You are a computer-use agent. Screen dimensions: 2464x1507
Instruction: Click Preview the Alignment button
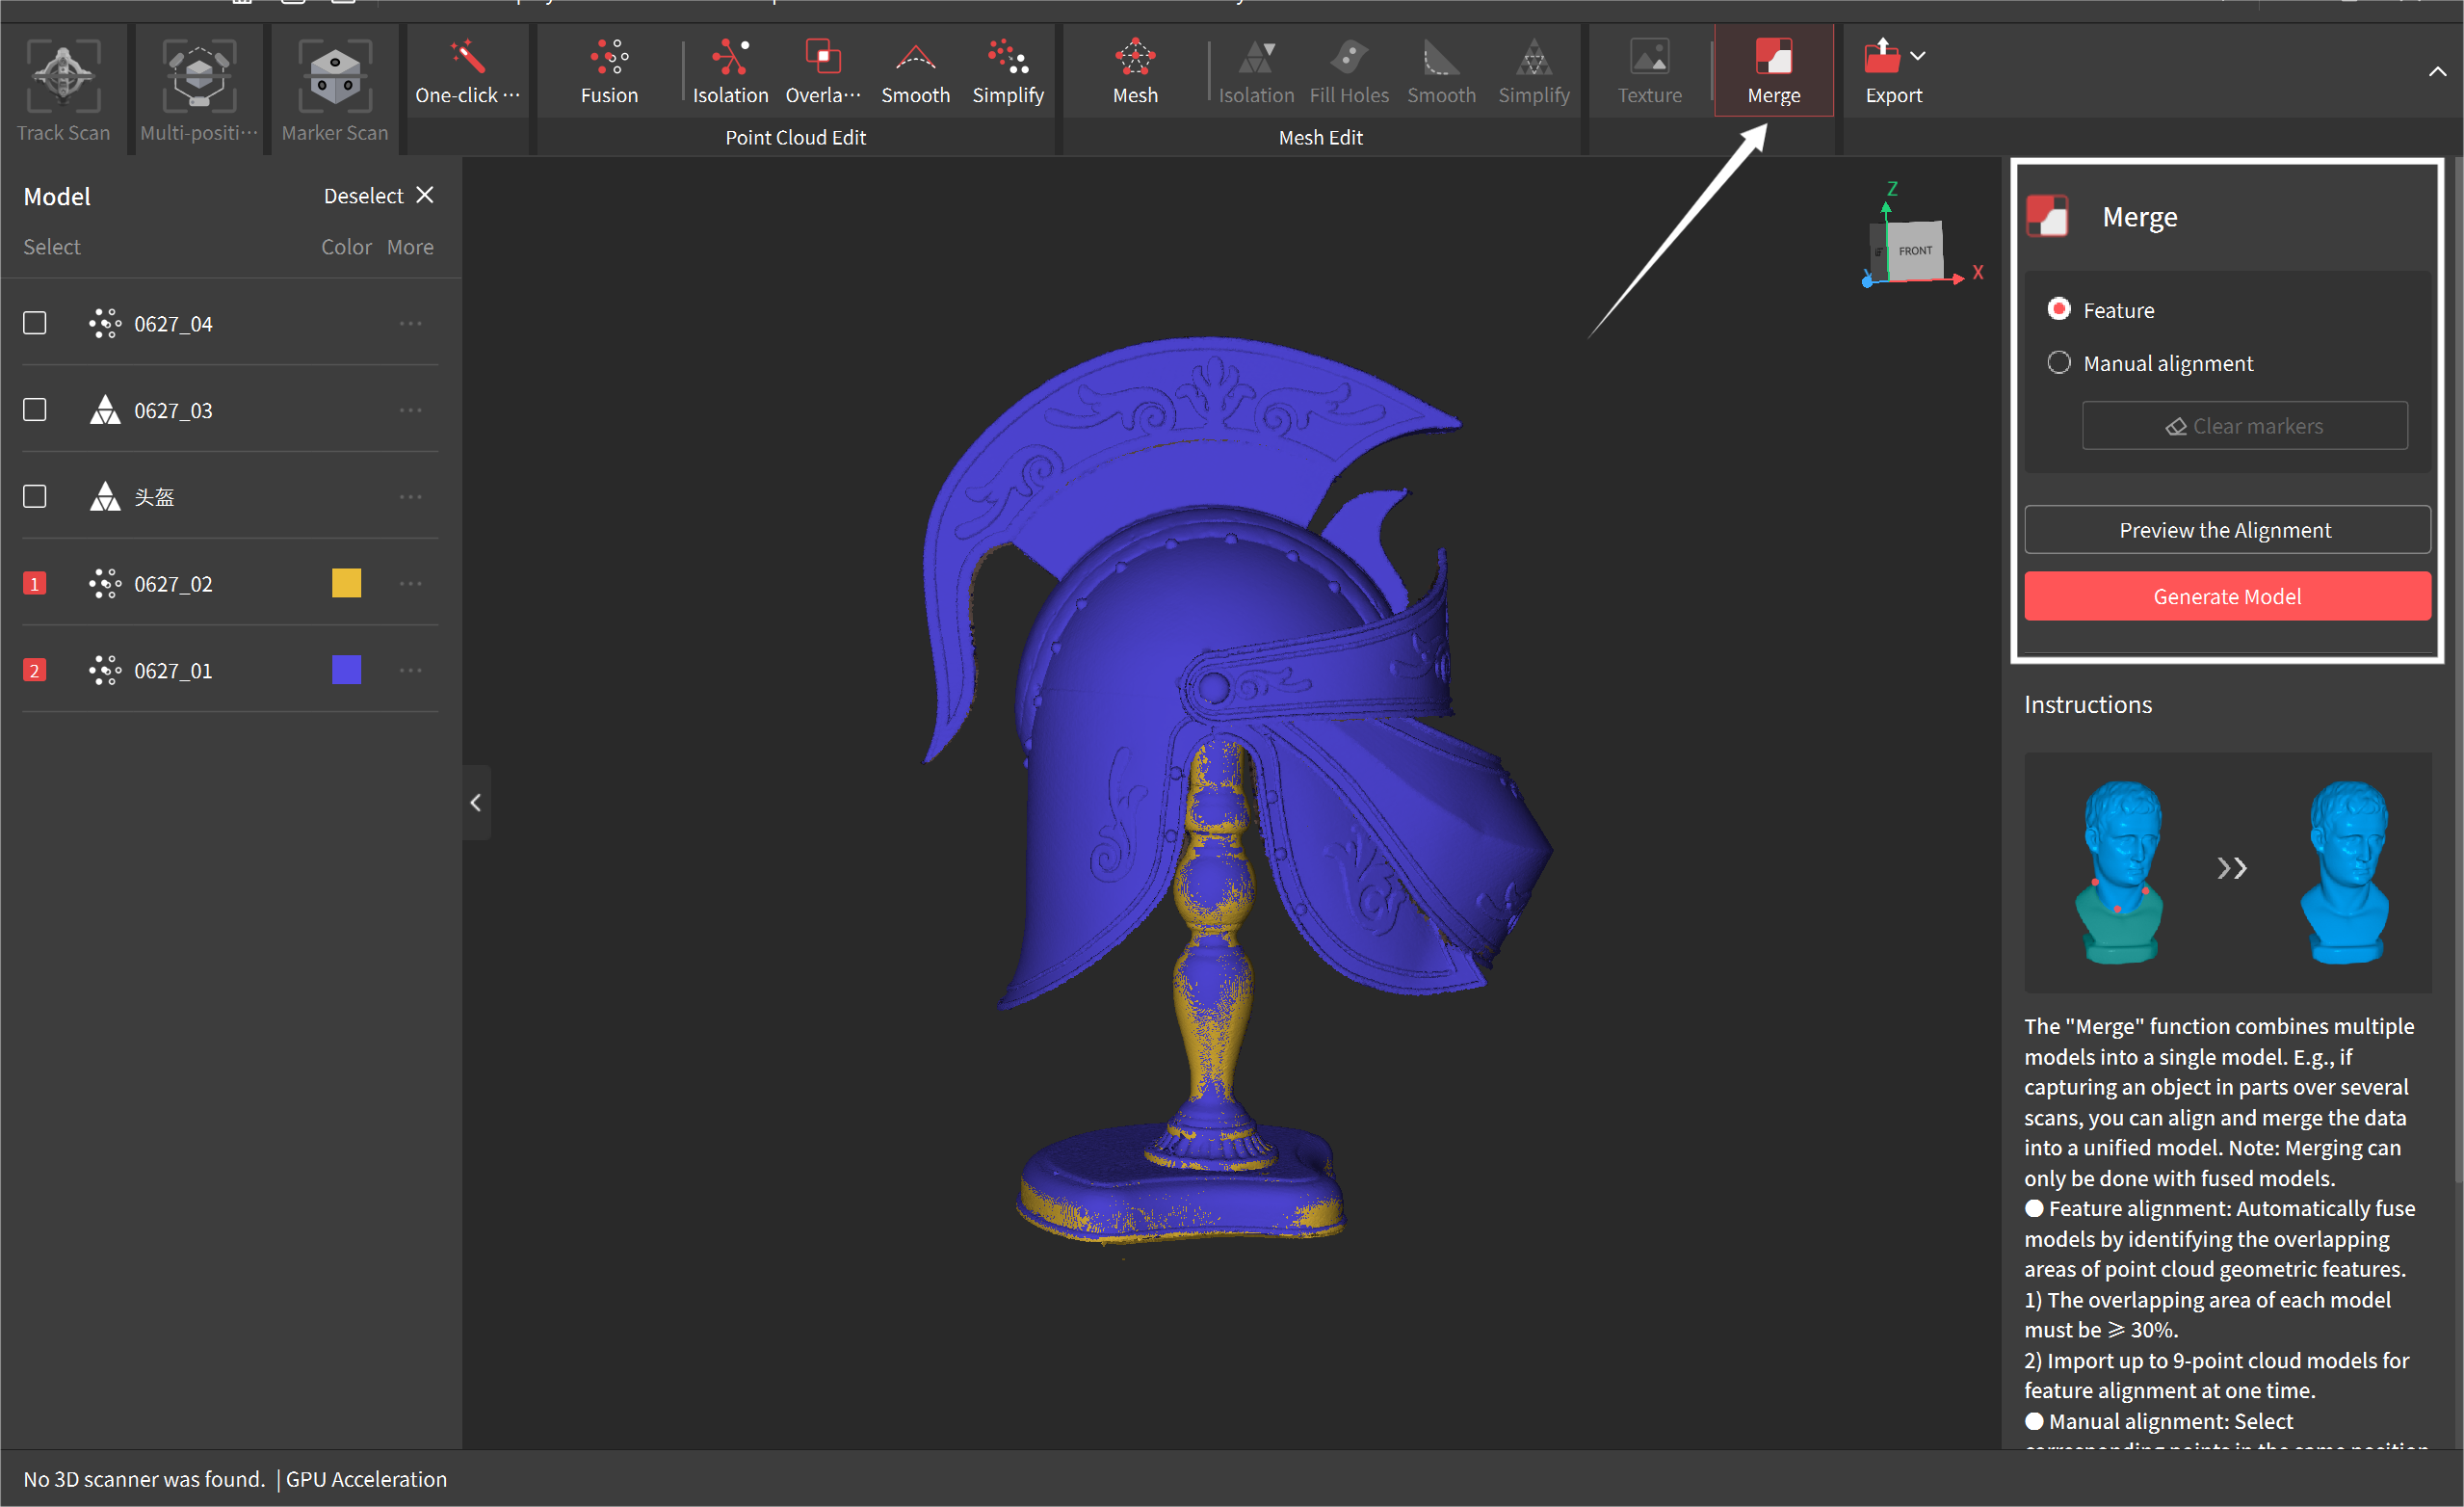[2226, 530]
